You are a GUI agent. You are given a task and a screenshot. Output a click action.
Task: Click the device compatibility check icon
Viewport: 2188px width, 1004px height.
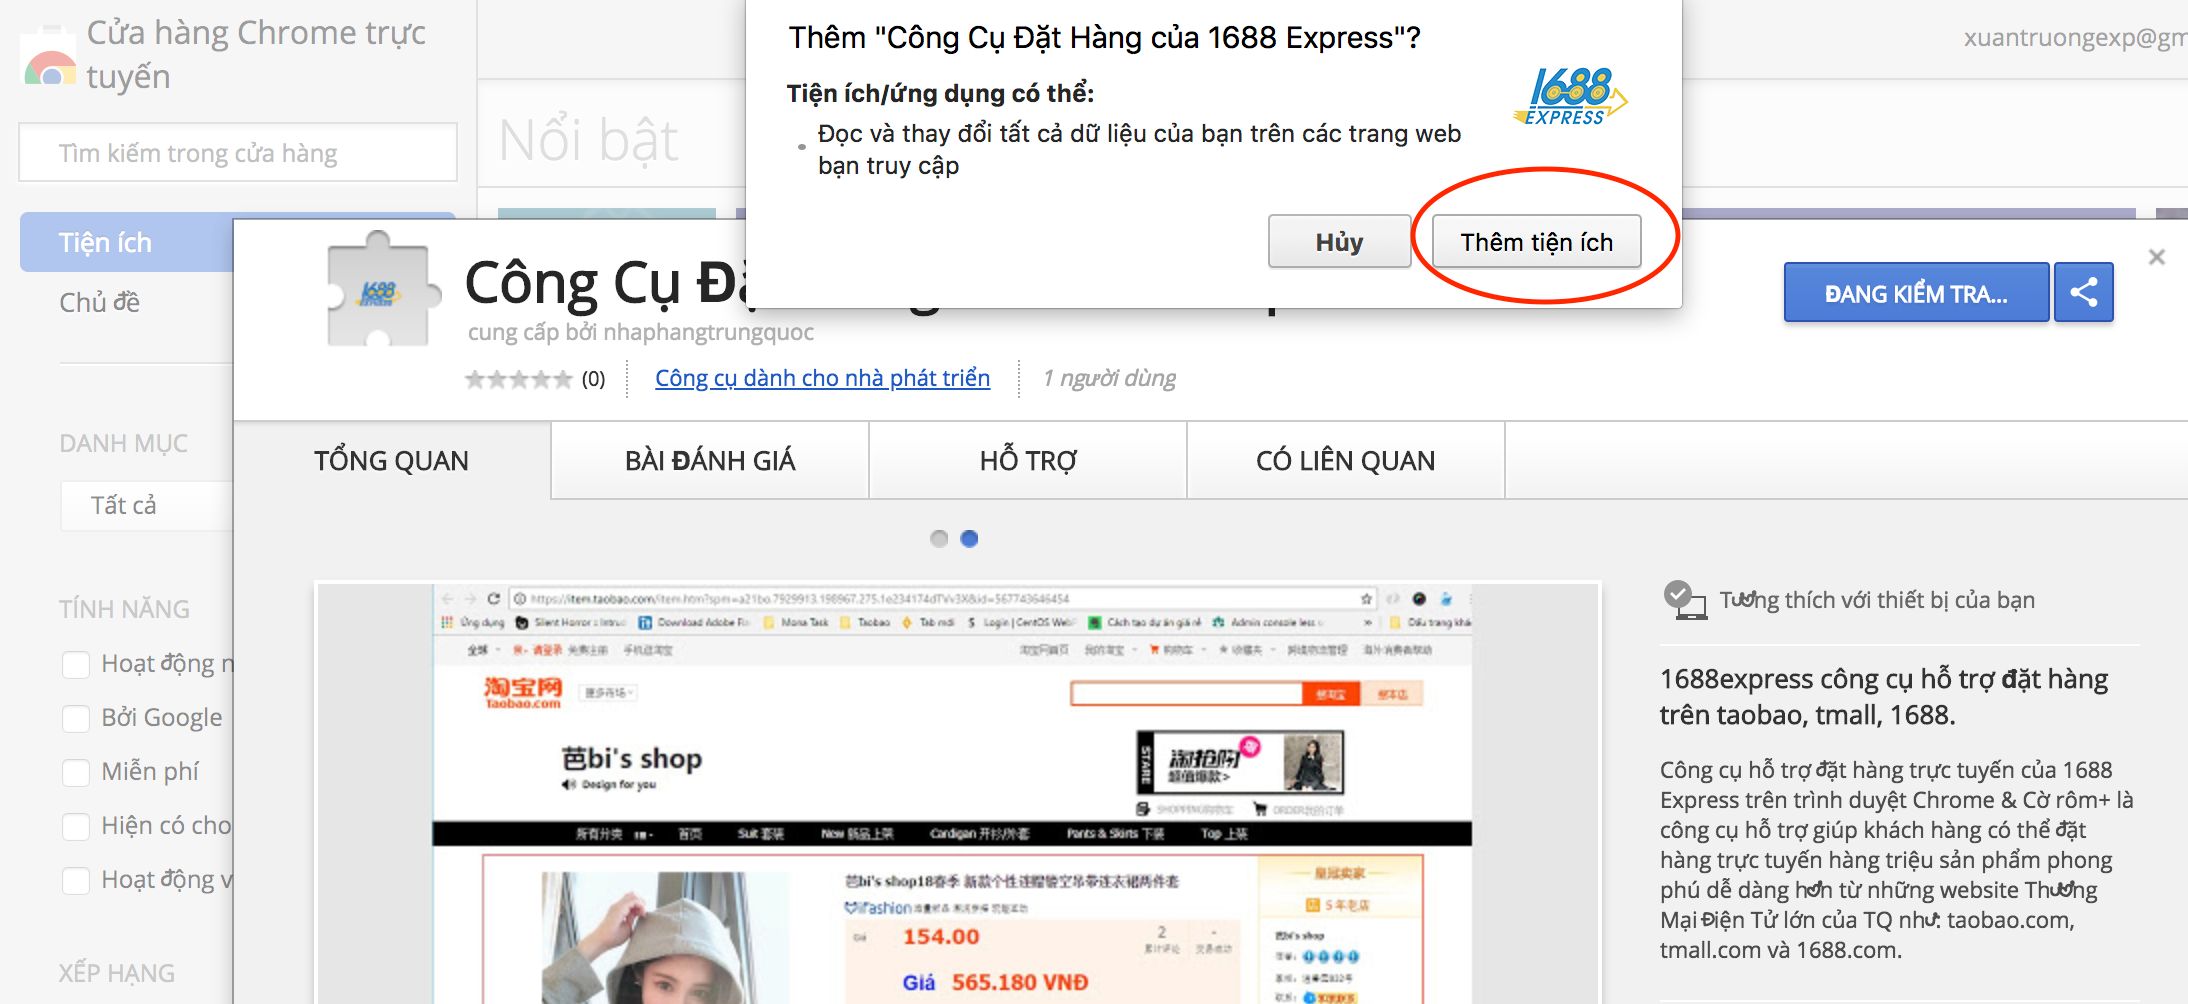point(1684,600)
